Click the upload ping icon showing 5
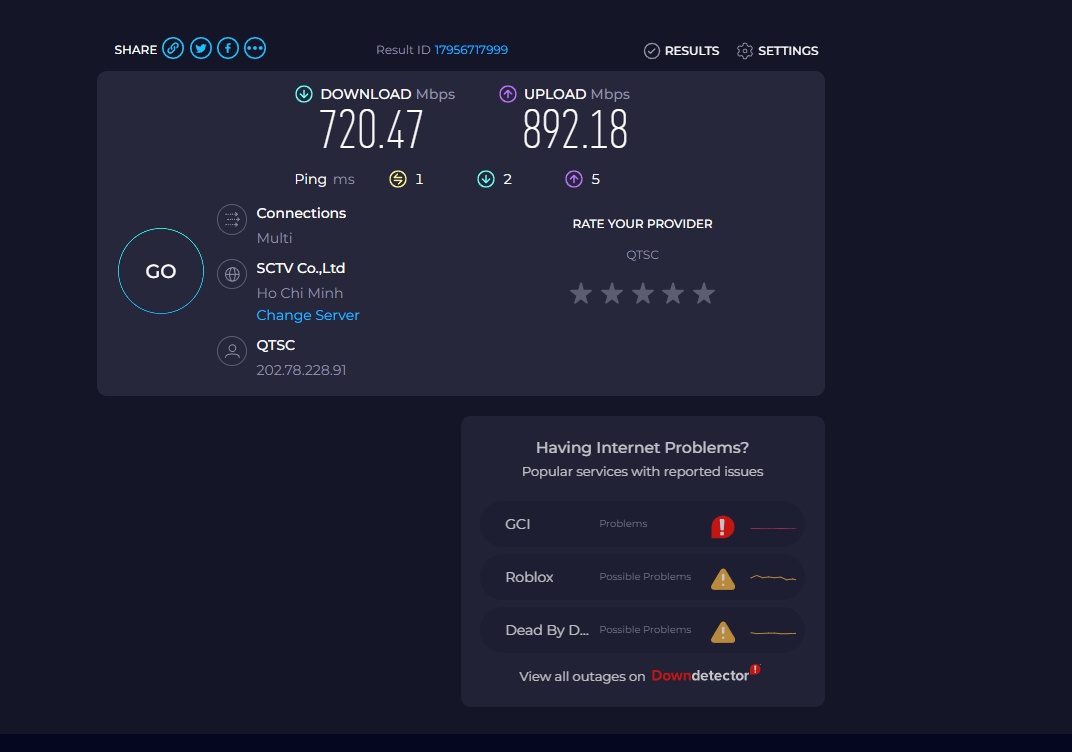This screenshot has height=752, width=1072. pos(574,179)
